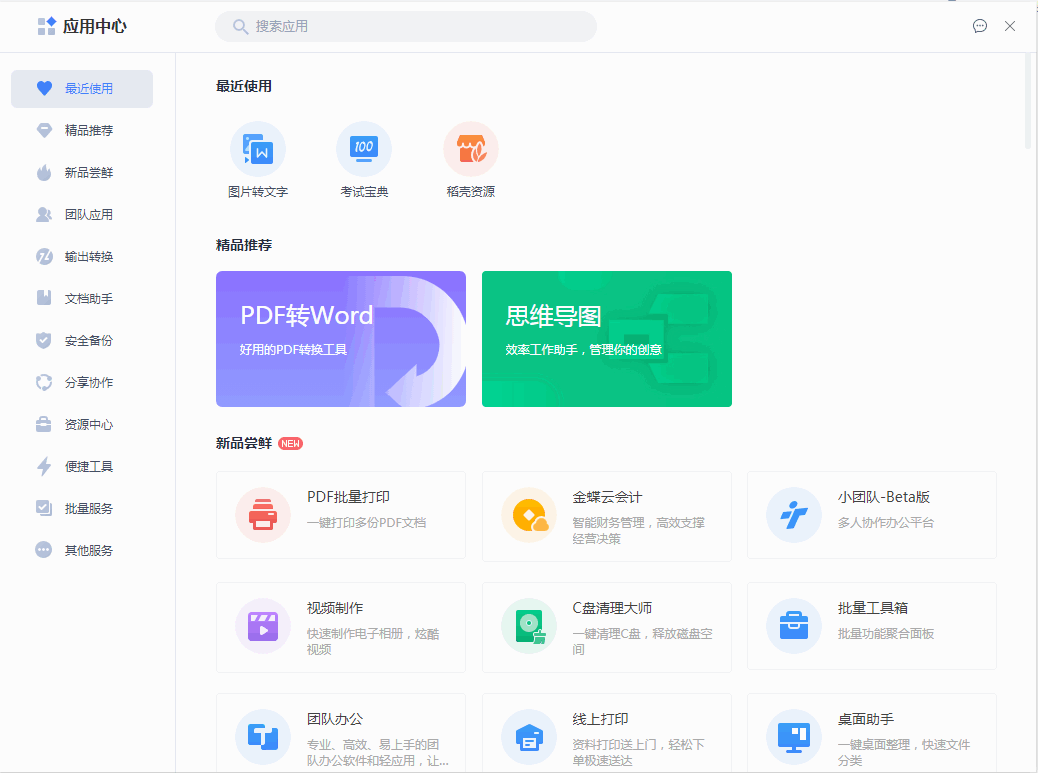Screen dimensions: 1039x774
Task: Click the 线上打印 title text
Action: (x=600, y=719)
